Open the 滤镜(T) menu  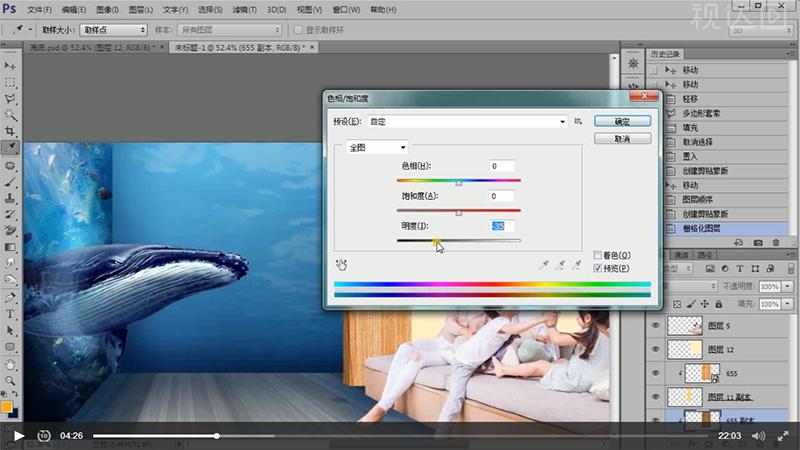[x=244, y=10]
